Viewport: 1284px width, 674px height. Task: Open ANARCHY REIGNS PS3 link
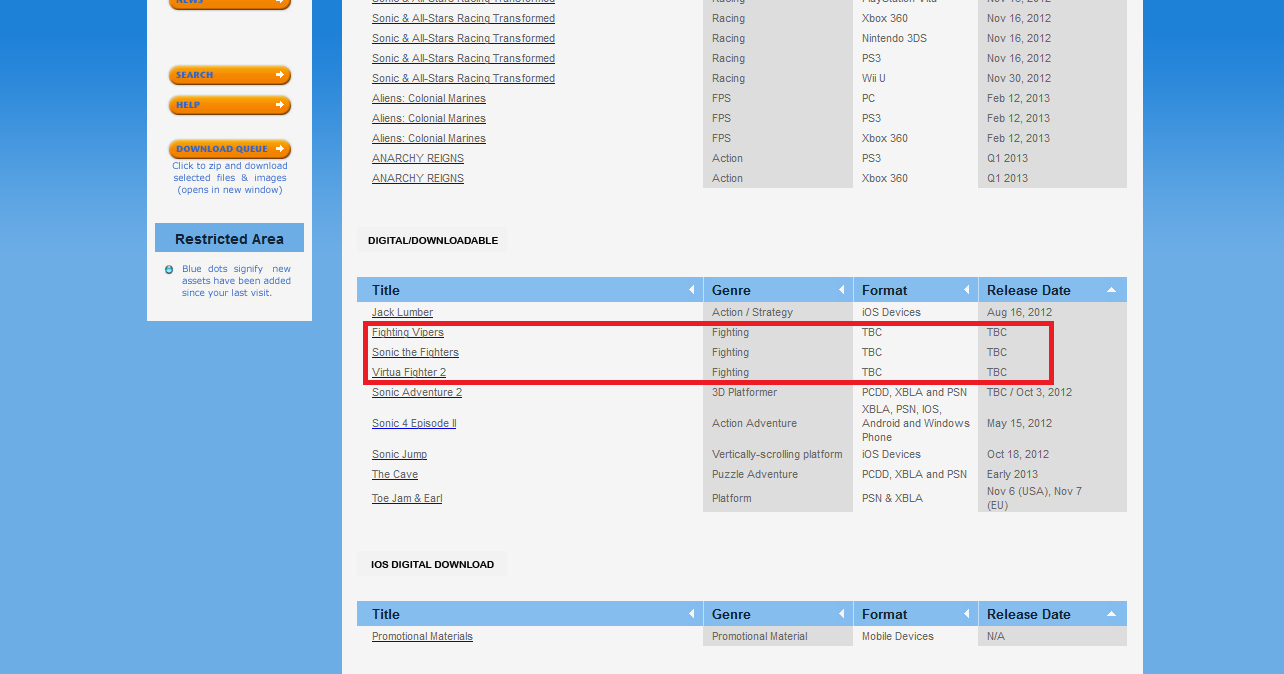(x=418, y=158)
